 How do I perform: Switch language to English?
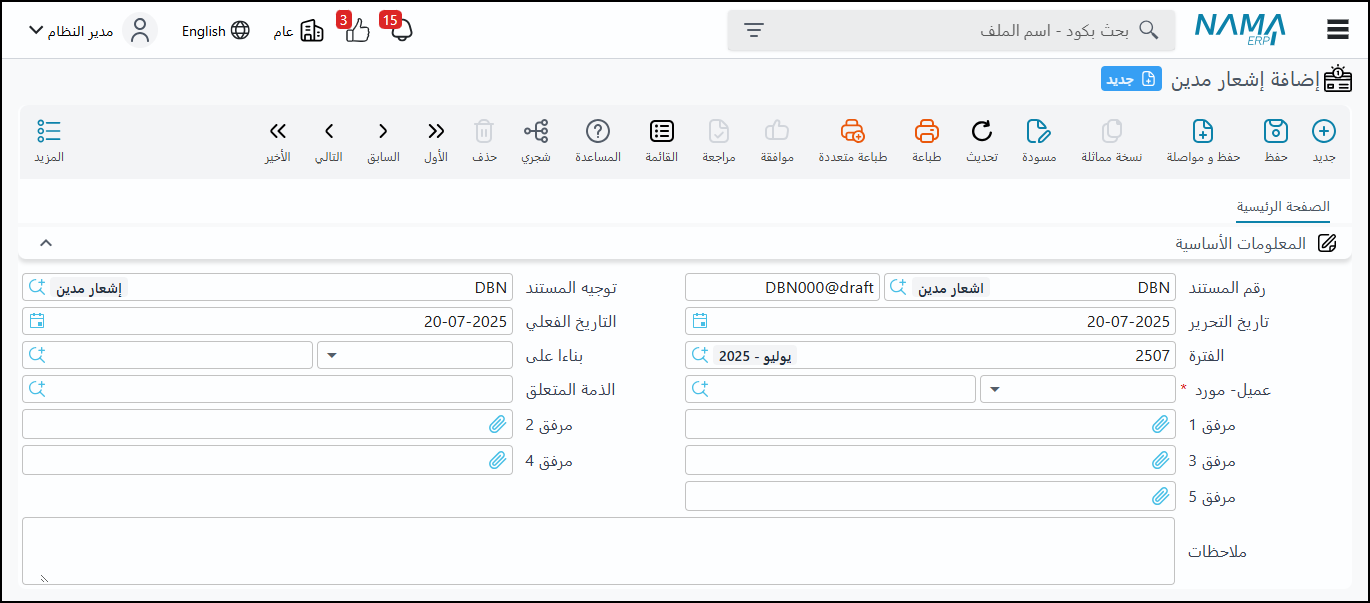(x=215, y=31)
